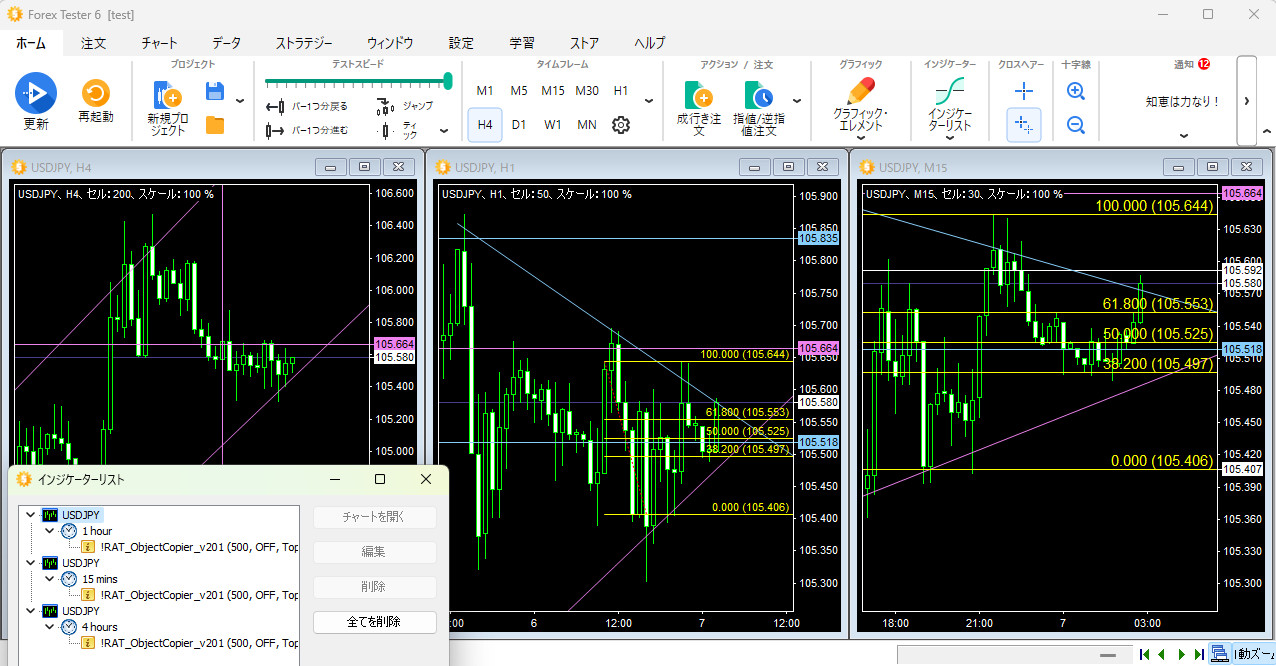This screenshot has width=1276, height=666.
Task: Step back one bar with バー1つ分戻る
Action: tap(307, 106)
